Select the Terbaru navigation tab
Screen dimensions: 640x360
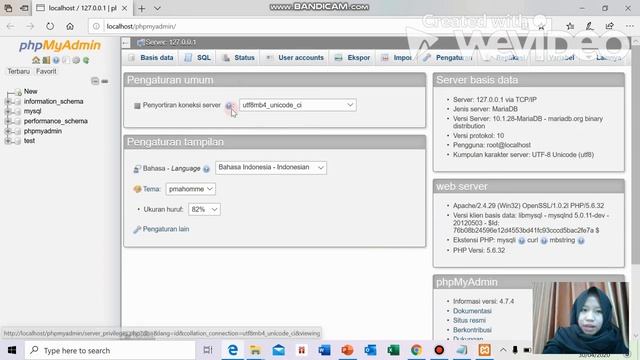(18, 71)
